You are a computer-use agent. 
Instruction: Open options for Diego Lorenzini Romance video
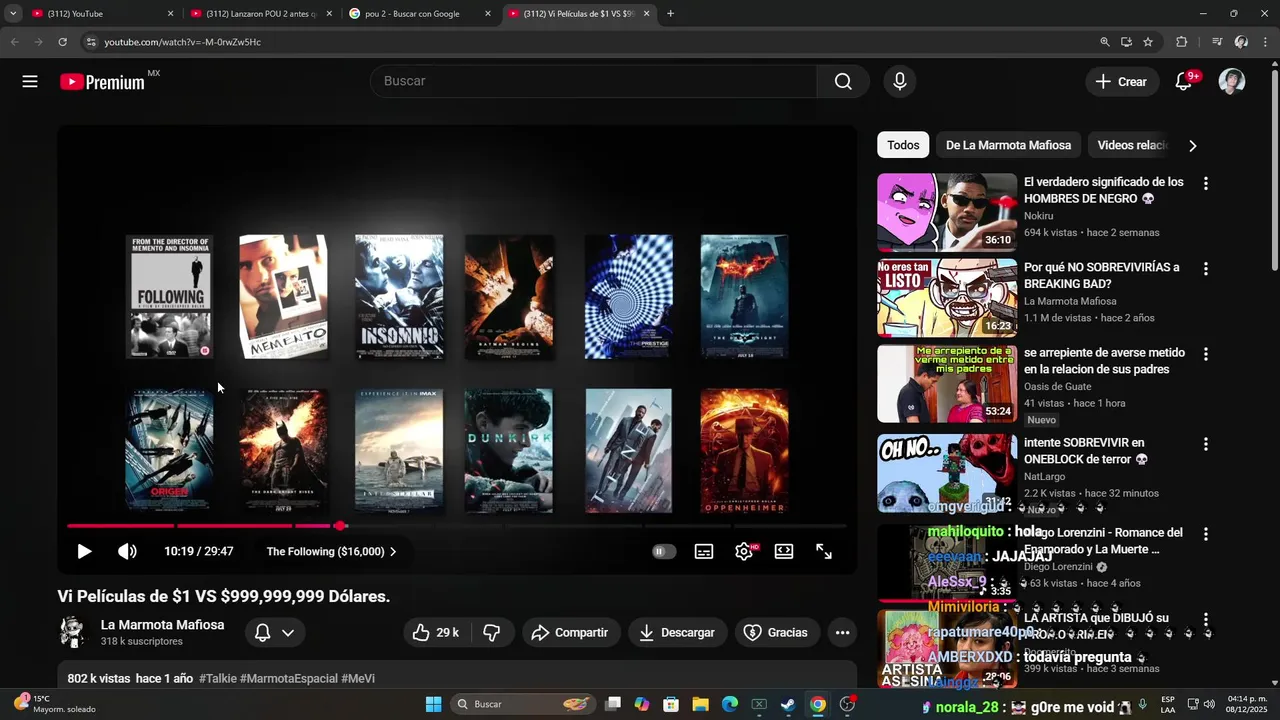(x=1206, y=534)
